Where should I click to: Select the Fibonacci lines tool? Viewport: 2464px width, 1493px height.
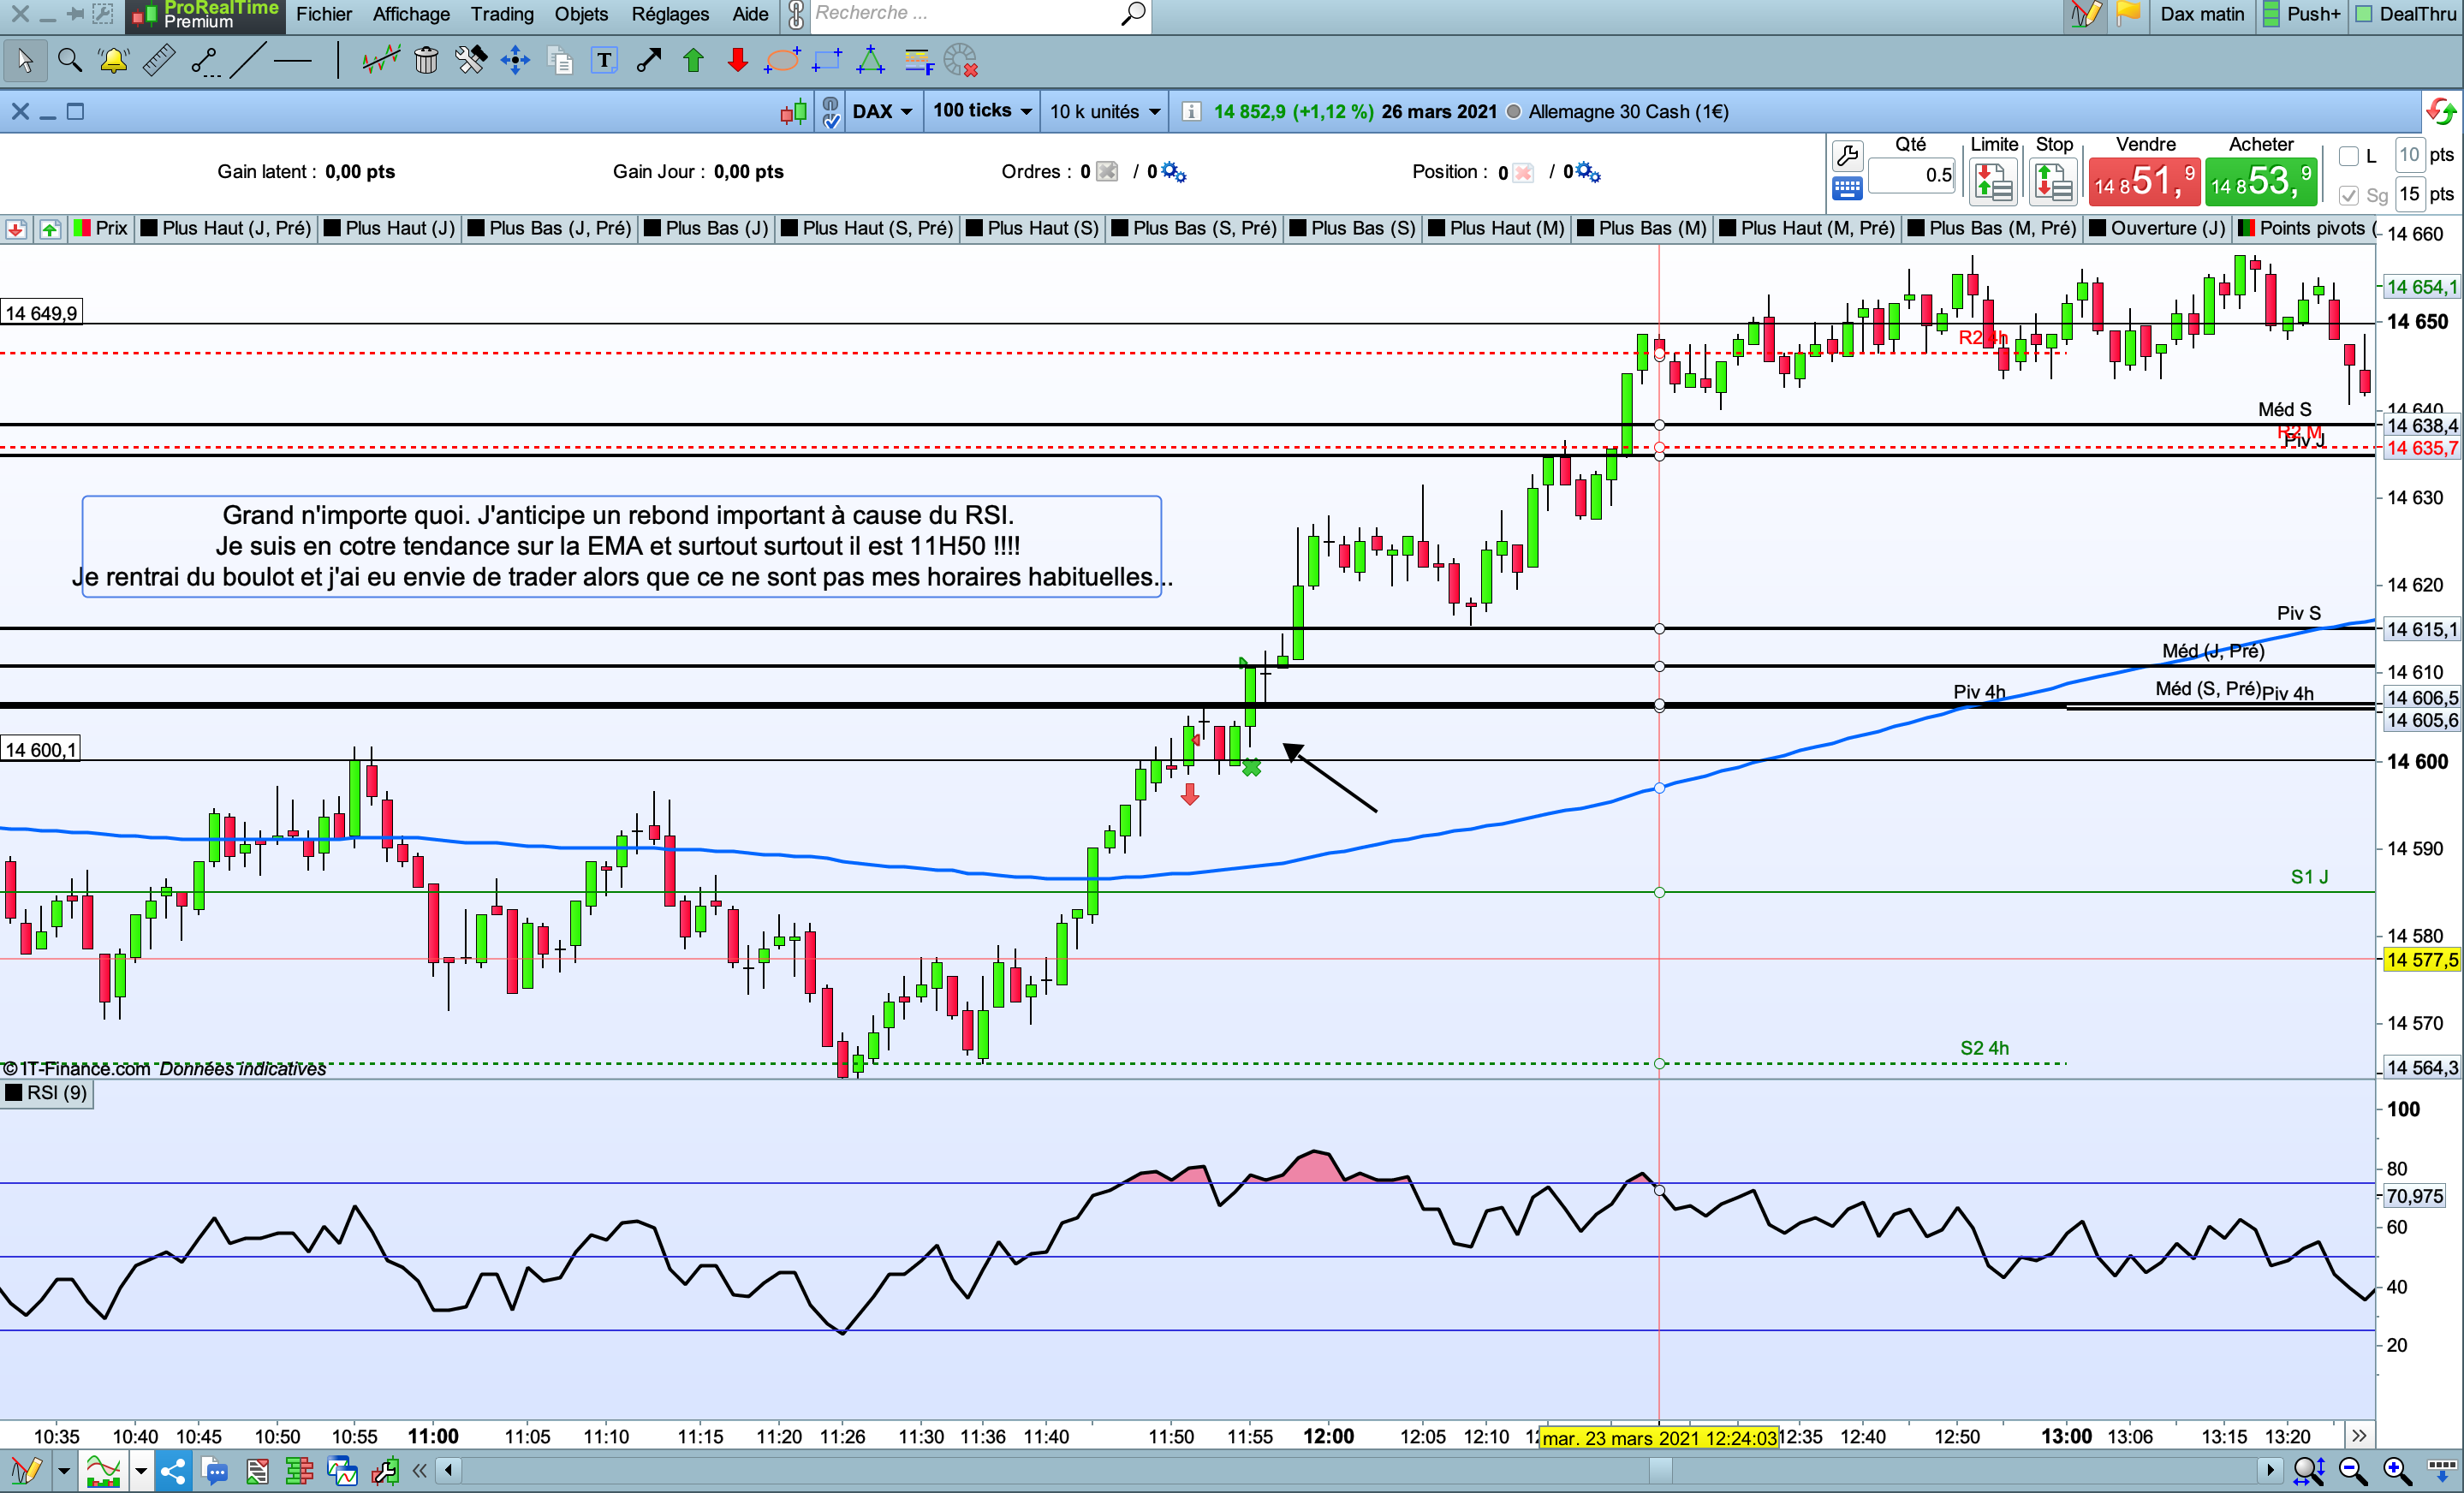tap(918, 62)
